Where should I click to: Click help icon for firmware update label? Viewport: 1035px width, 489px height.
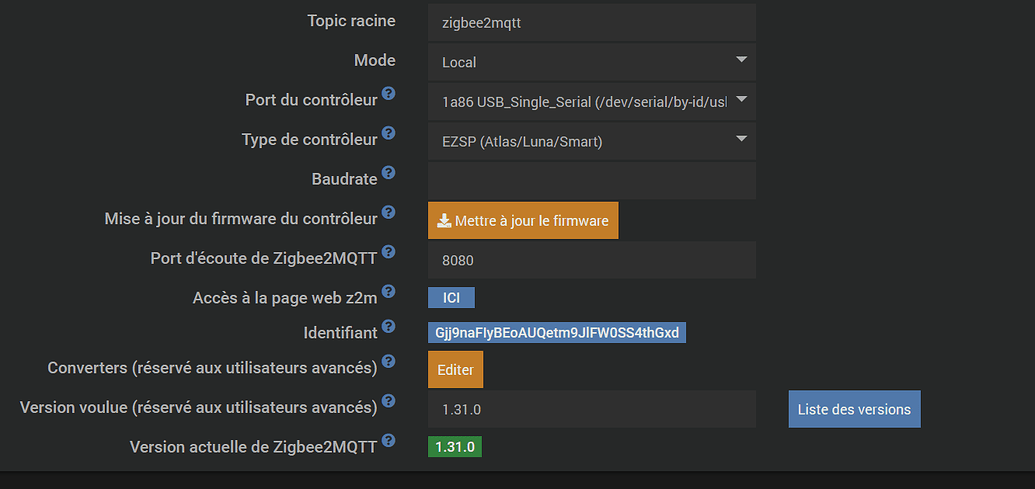389,212
